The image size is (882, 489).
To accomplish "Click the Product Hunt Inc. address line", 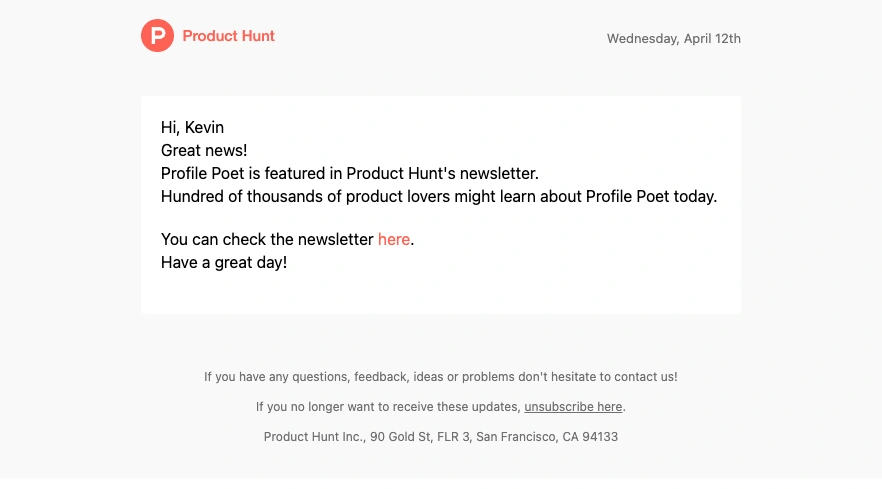I will [440, 437].
